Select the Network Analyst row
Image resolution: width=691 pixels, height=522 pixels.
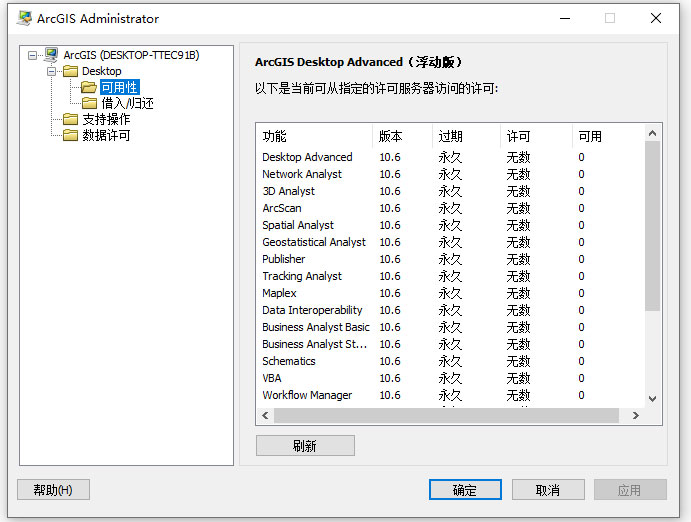tap(450, 174)
